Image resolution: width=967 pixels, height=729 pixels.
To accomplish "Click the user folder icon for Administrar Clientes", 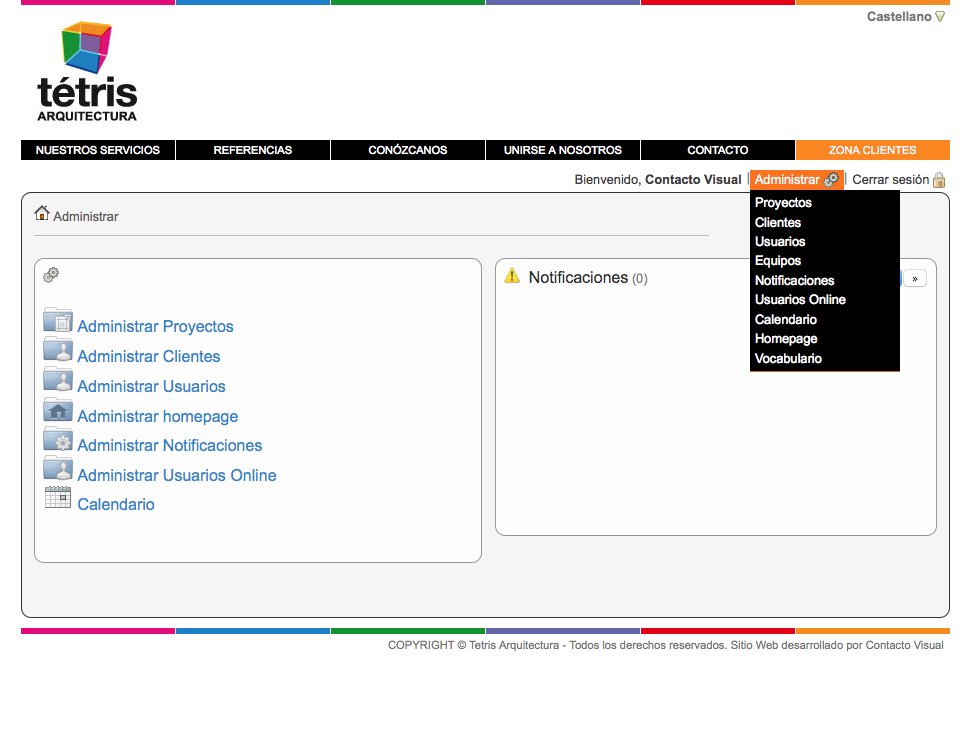I will [58, 351].
